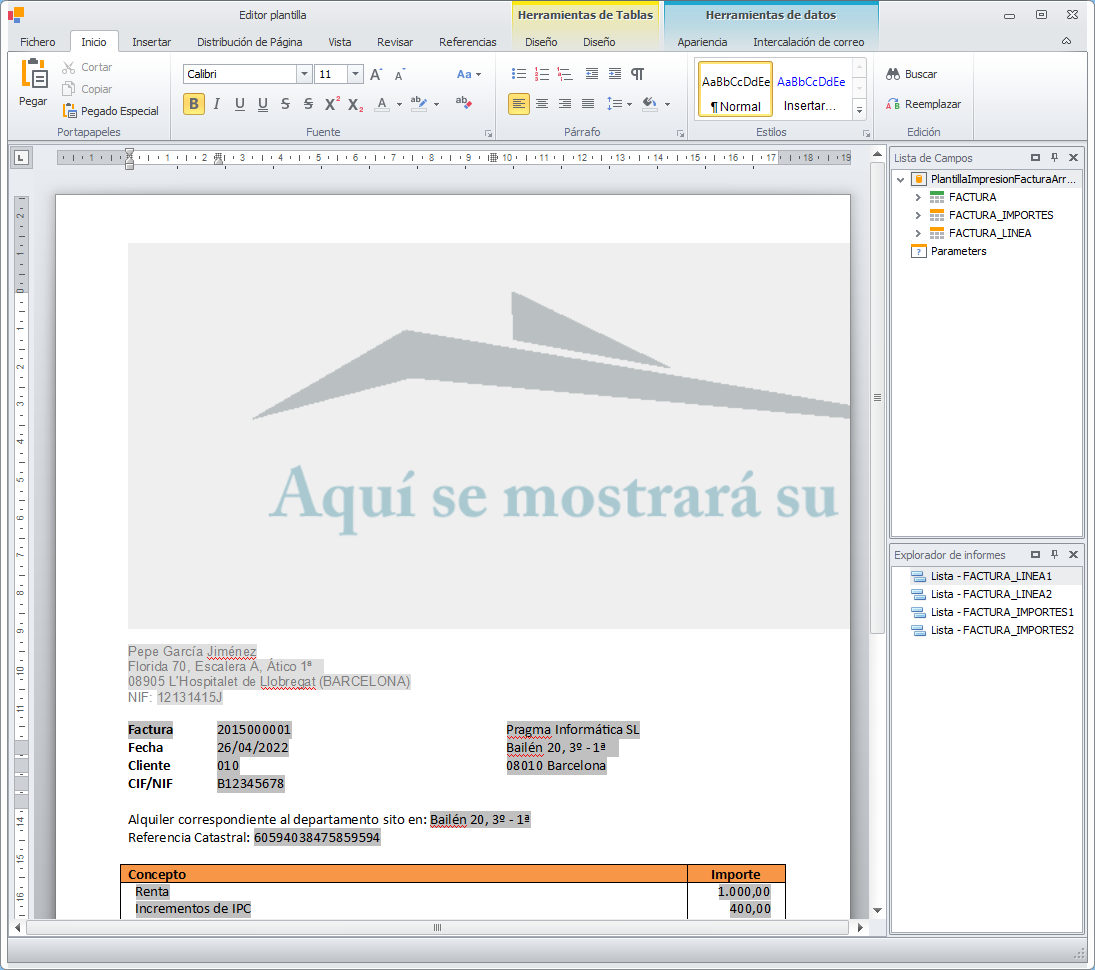Expand the FACTURA_IMPORTES tree node
This screenshot has height=970, width=1095.
(x=918, y=215)
